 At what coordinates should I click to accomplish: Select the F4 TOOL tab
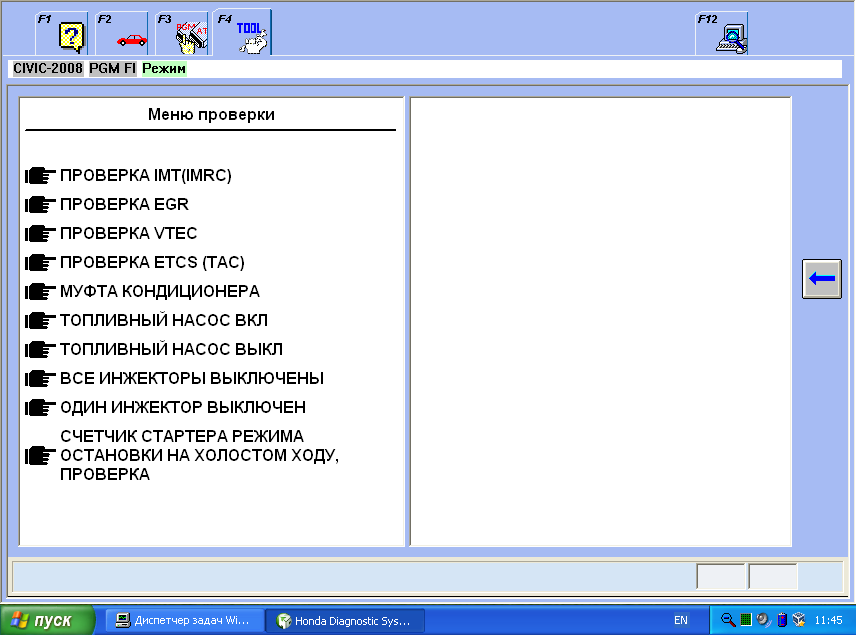pos(242,32)
